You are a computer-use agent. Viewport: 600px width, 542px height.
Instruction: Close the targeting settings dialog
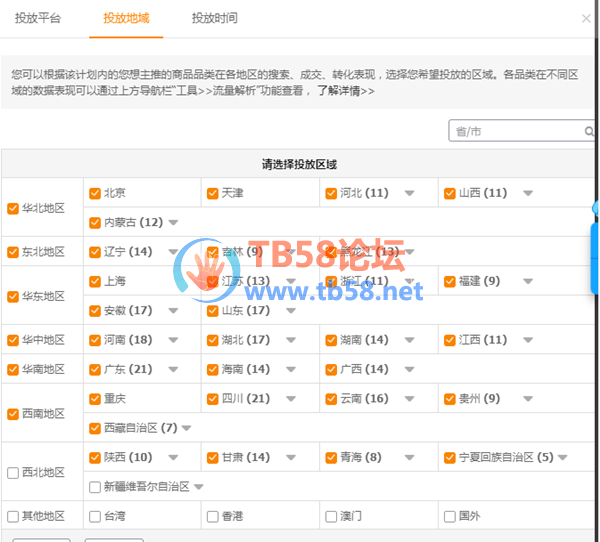(586, 18)
